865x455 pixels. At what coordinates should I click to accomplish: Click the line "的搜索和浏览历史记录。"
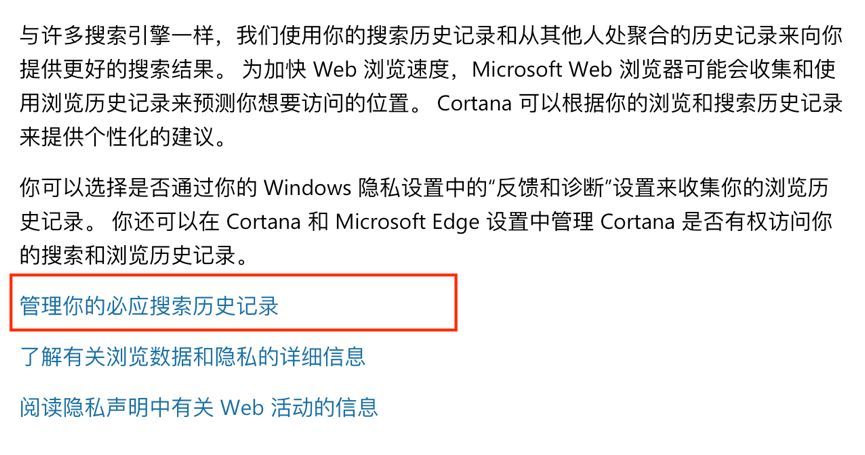[x=132, y=256]
